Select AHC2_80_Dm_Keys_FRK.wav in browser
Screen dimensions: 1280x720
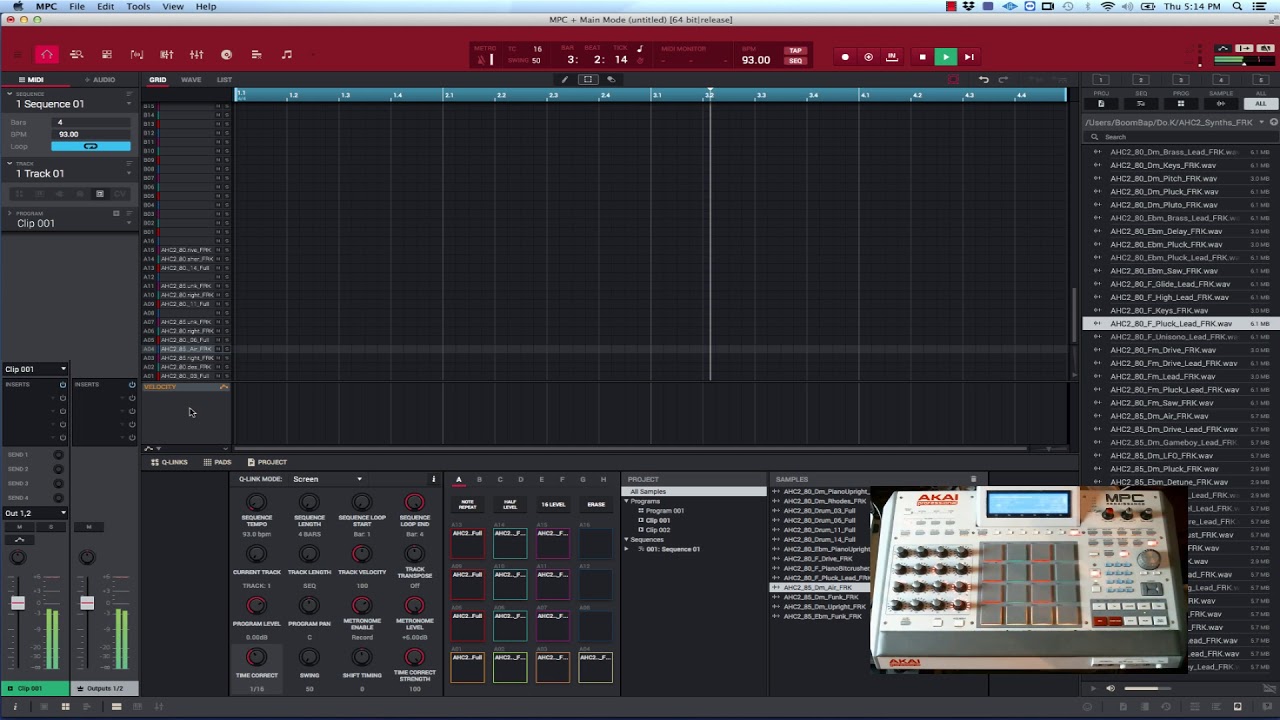tap(1163, 165)
